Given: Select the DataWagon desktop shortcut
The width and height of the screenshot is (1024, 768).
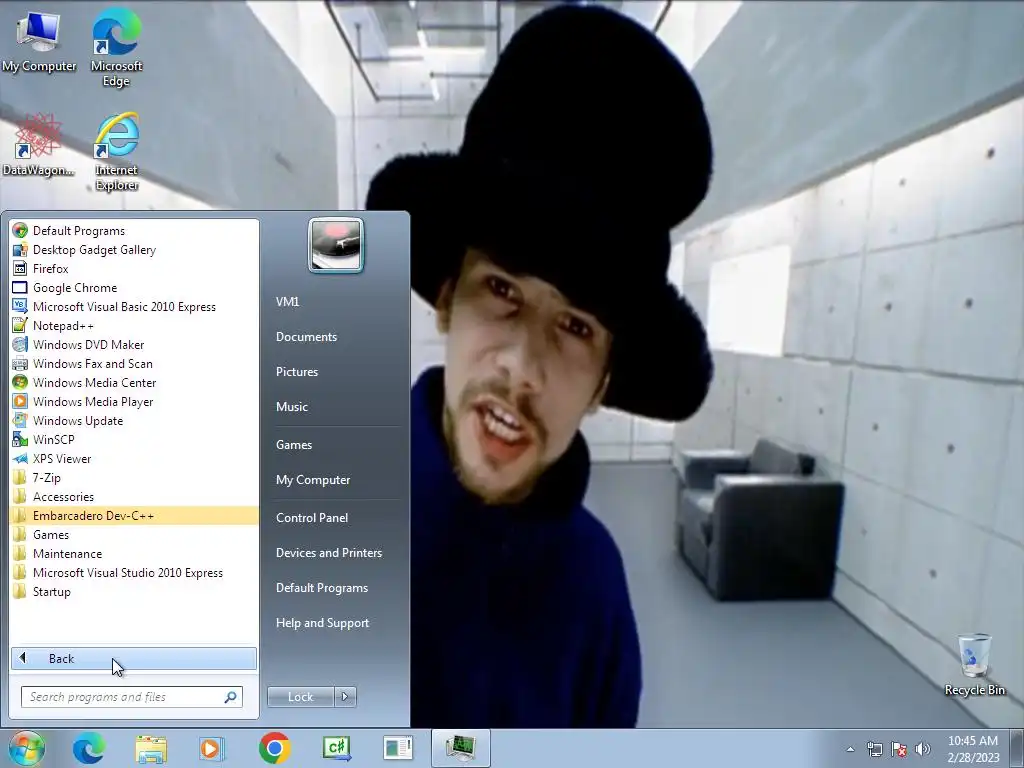Looking at the screenshot, I should (39, 145).
